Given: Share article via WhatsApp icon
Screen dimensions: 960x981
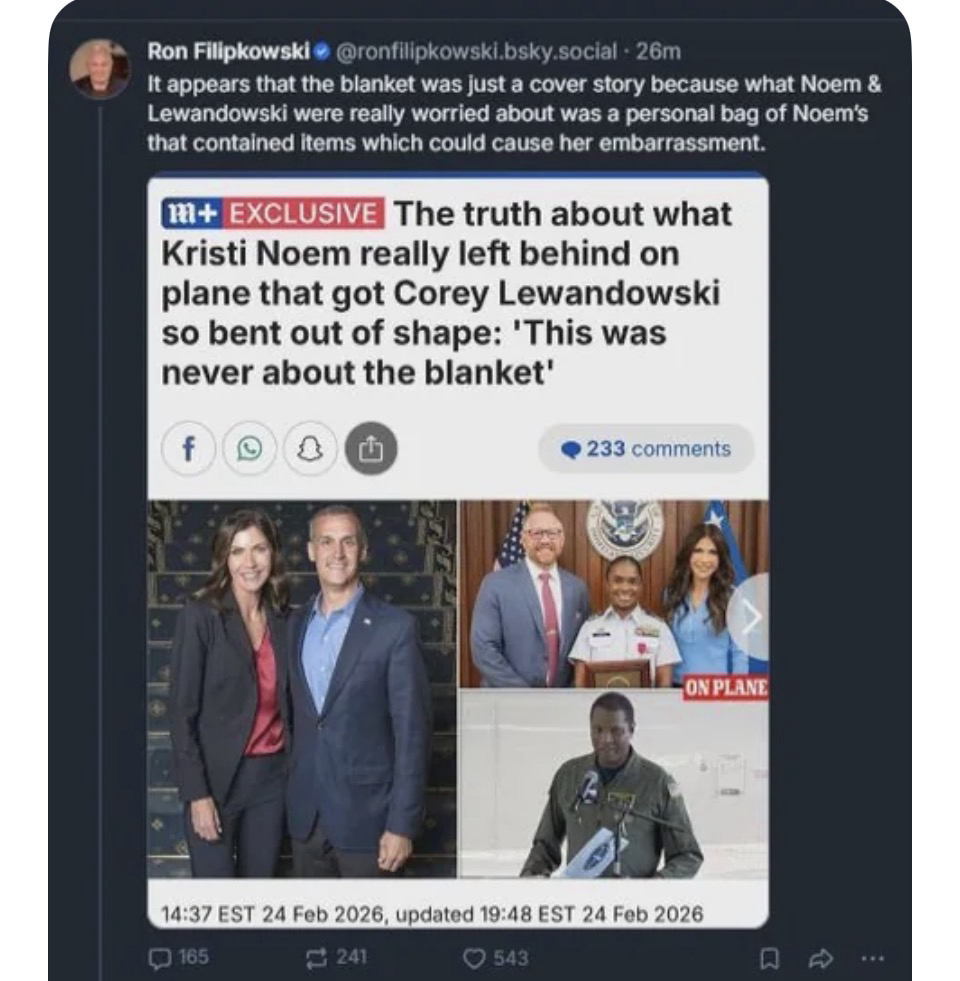Looking at the screenshot, I should click(250, 449).
